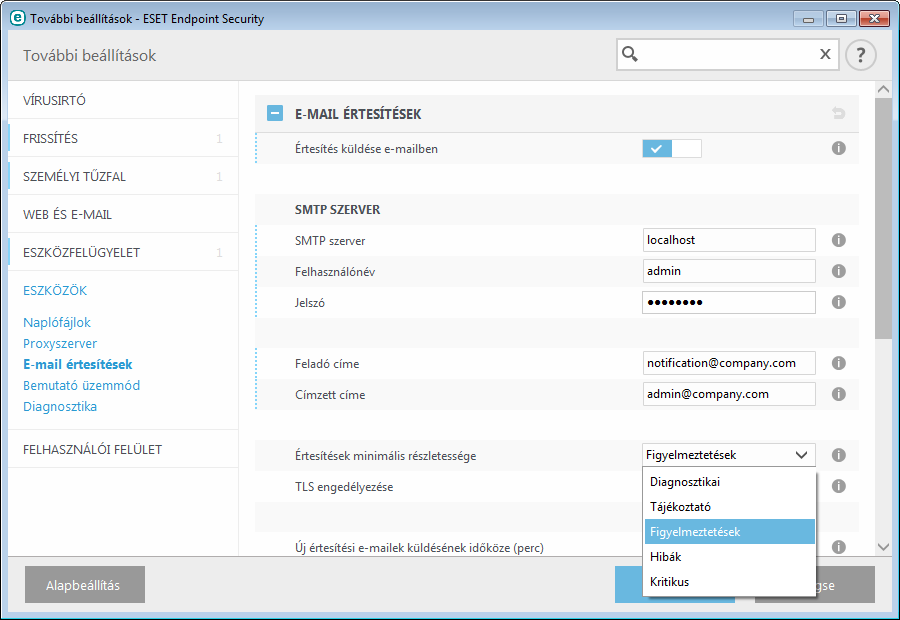
Task: Open the SZEMÉLYI TŰZFAL category
Action: 123,176
